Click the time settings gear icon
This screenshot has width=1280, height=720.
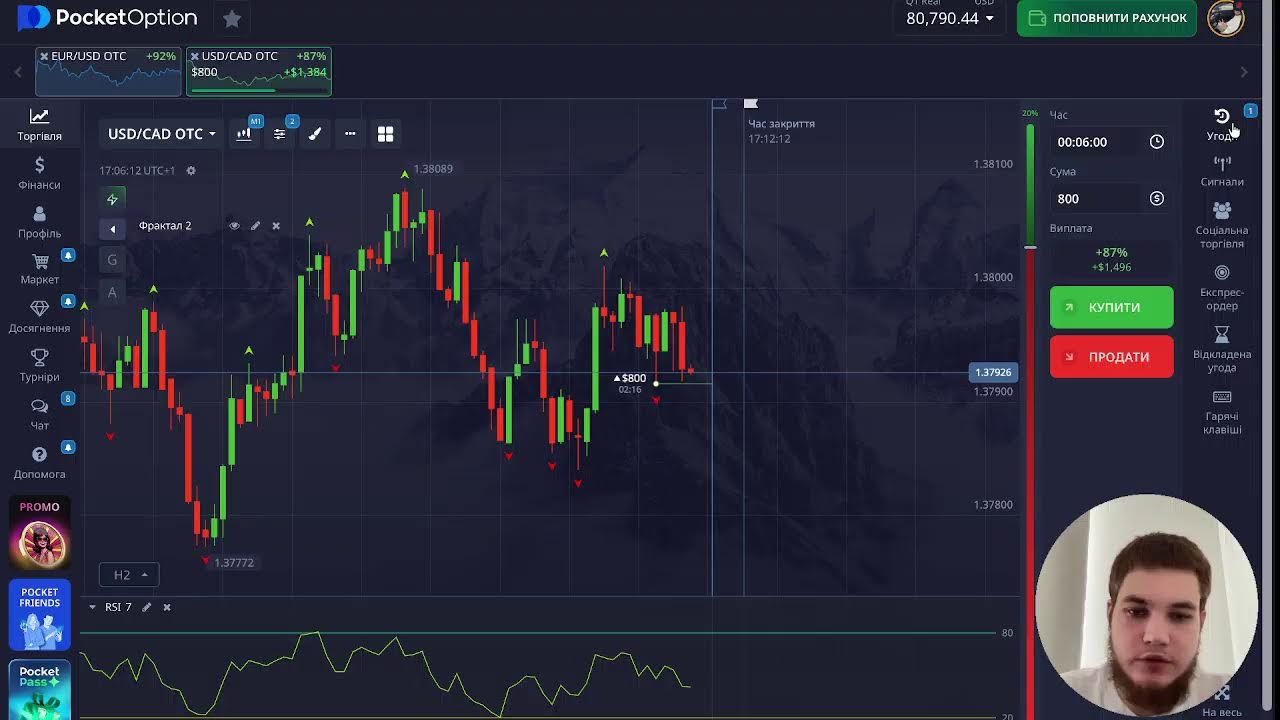191,170
